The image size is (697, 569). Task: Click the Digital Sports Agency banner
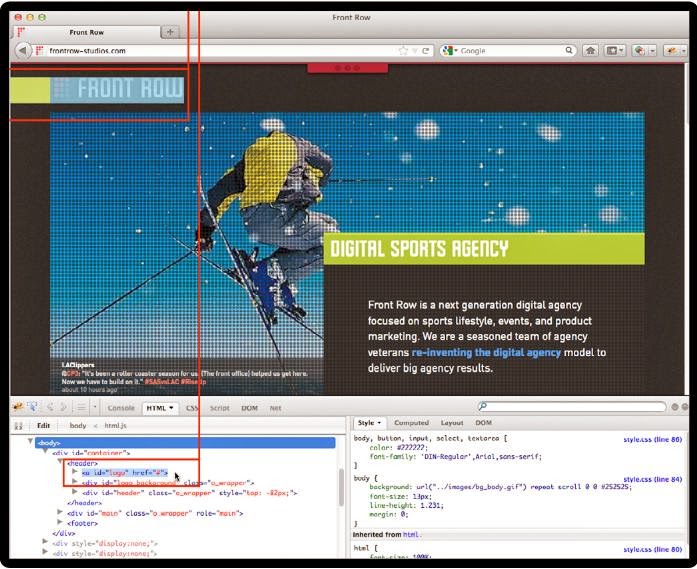tap(484, 248)
